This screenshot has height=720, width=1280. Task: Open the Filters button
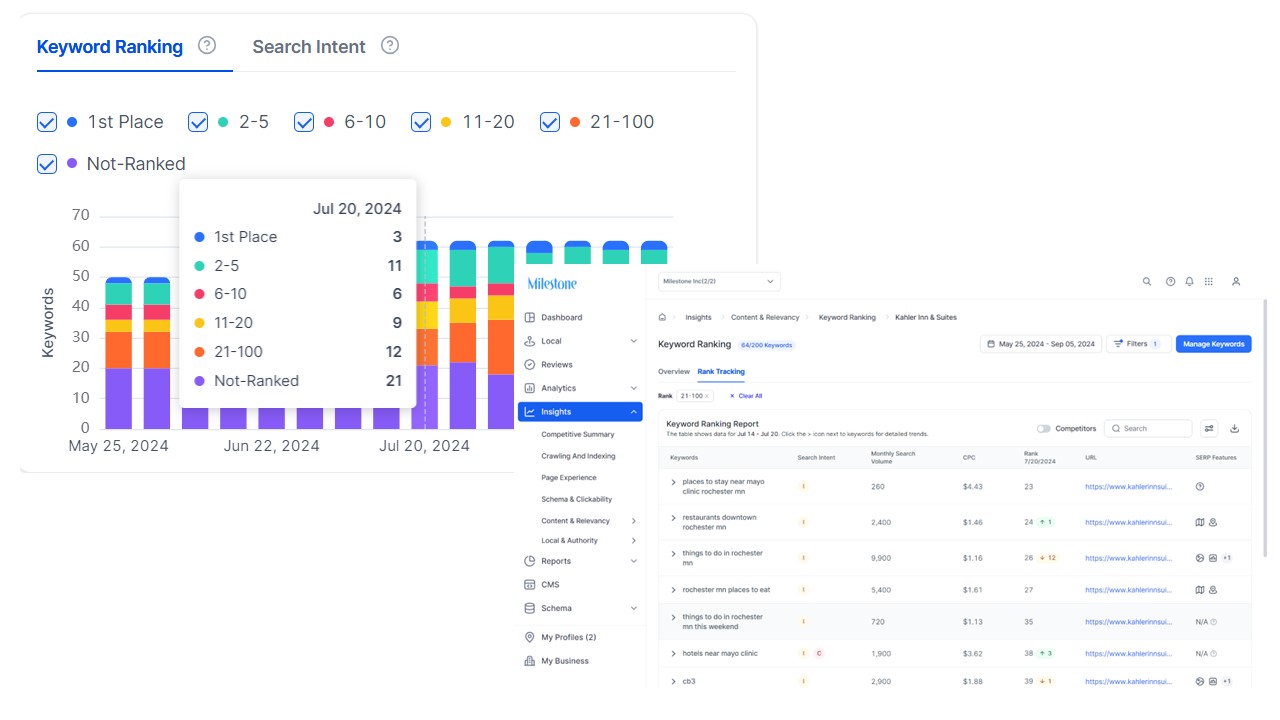tap(1138, 344)
